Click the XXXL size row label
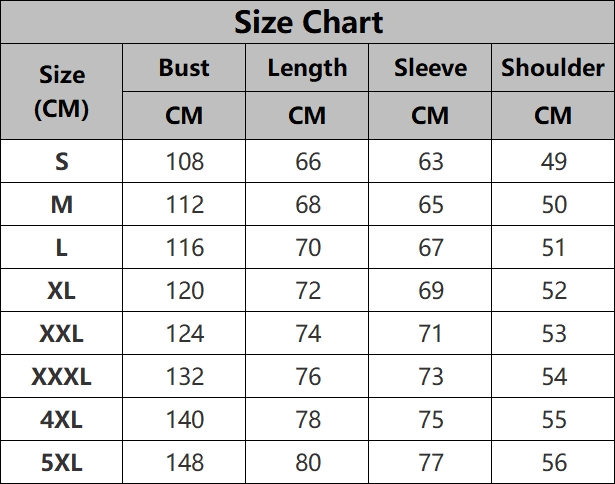 [62, 377]
